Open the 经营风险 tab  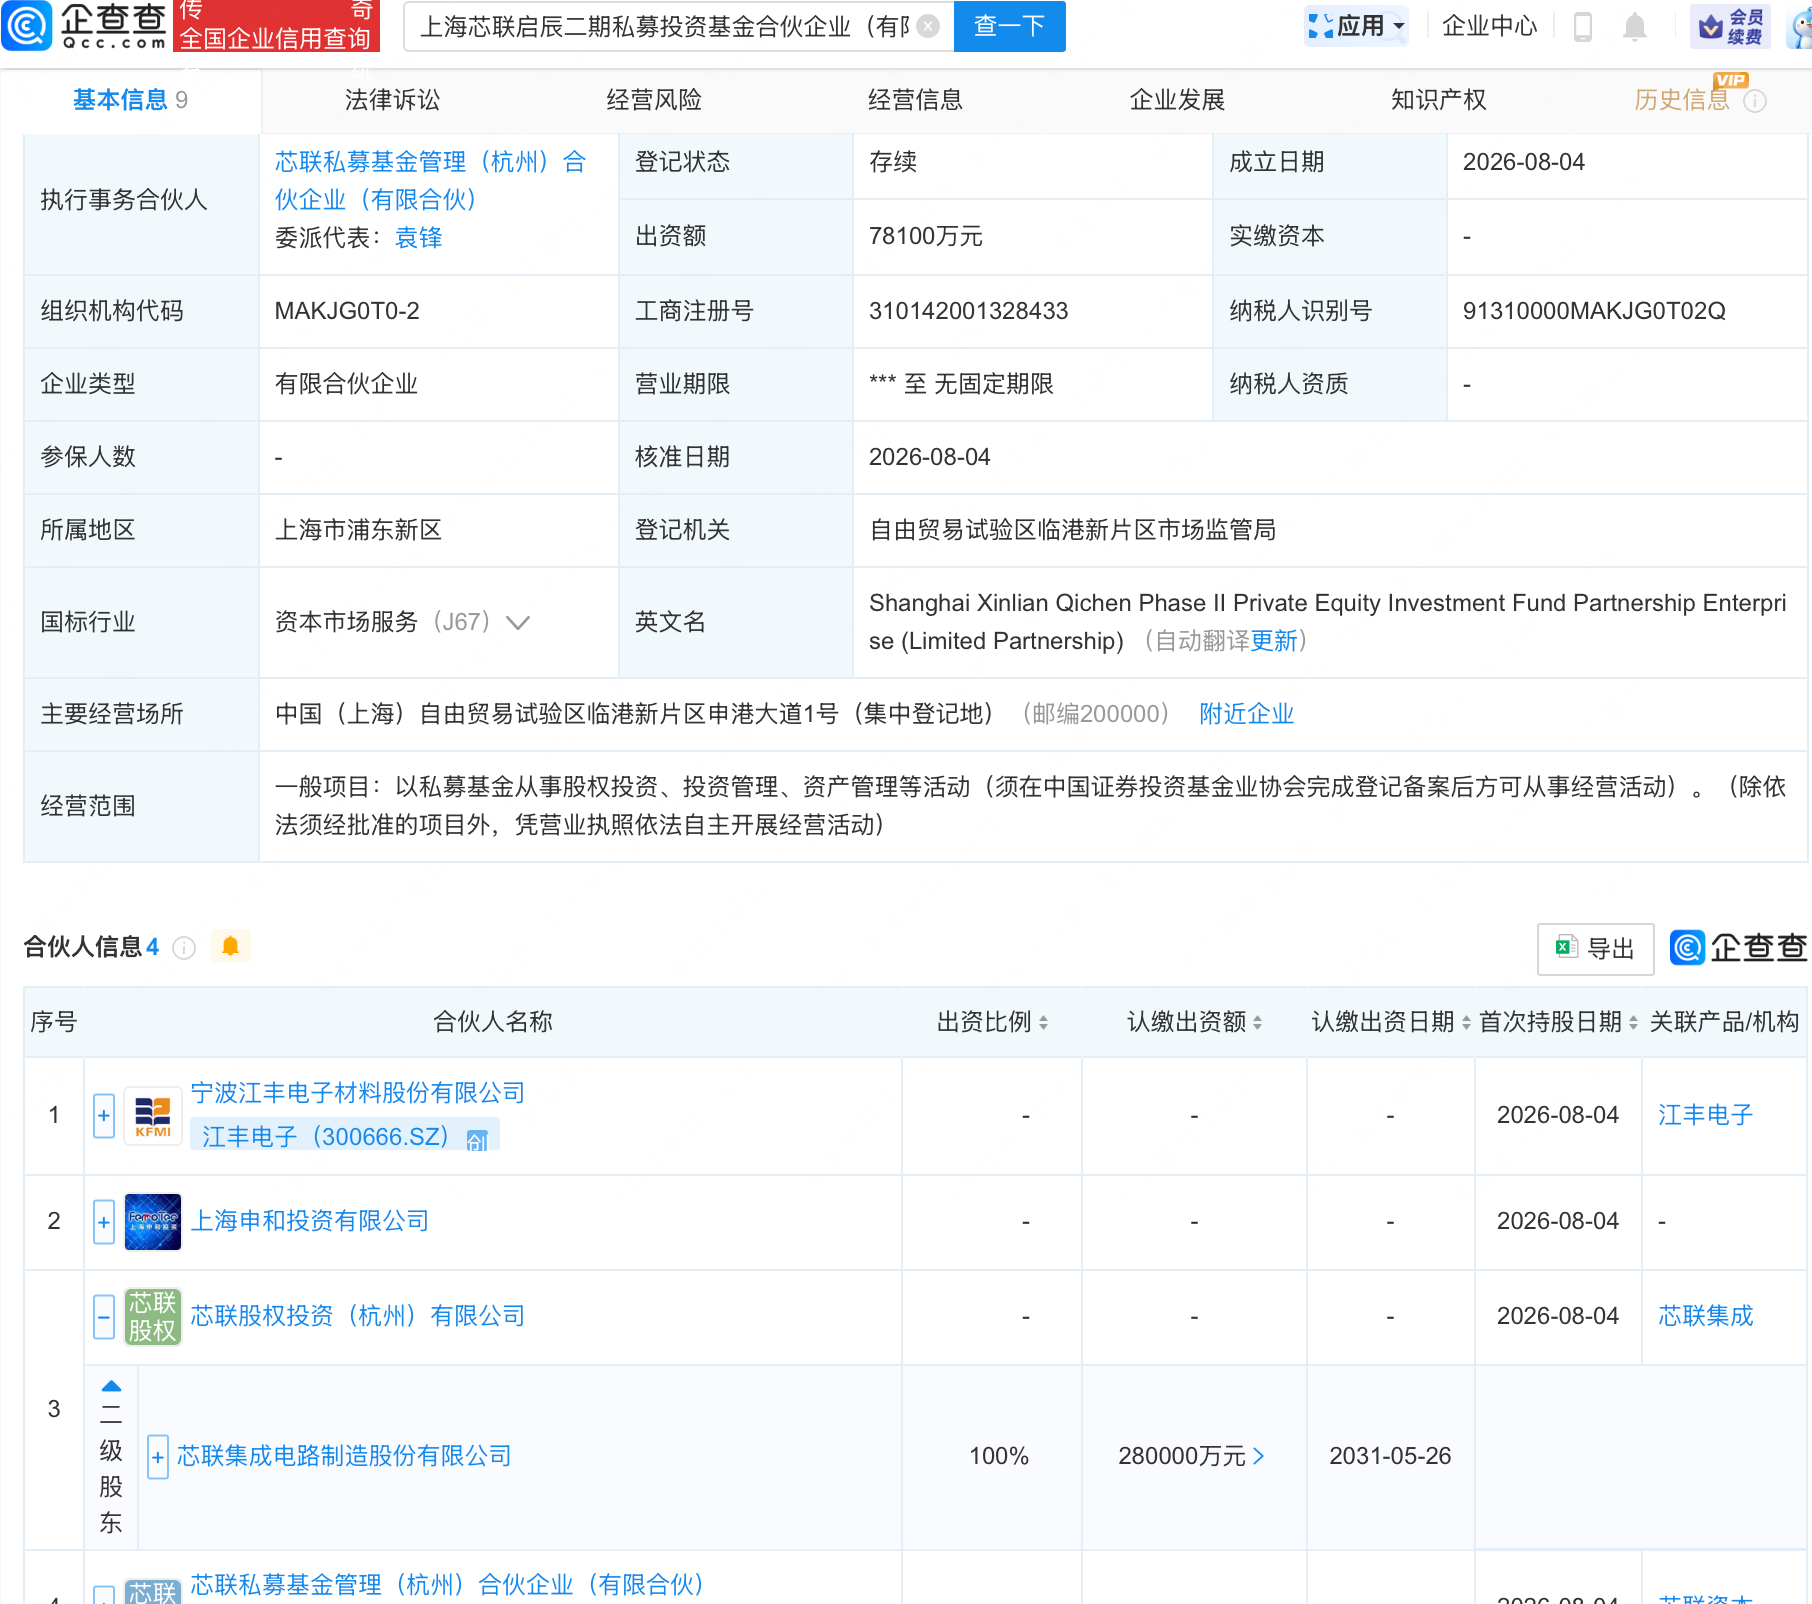click(x=654, y=100)
